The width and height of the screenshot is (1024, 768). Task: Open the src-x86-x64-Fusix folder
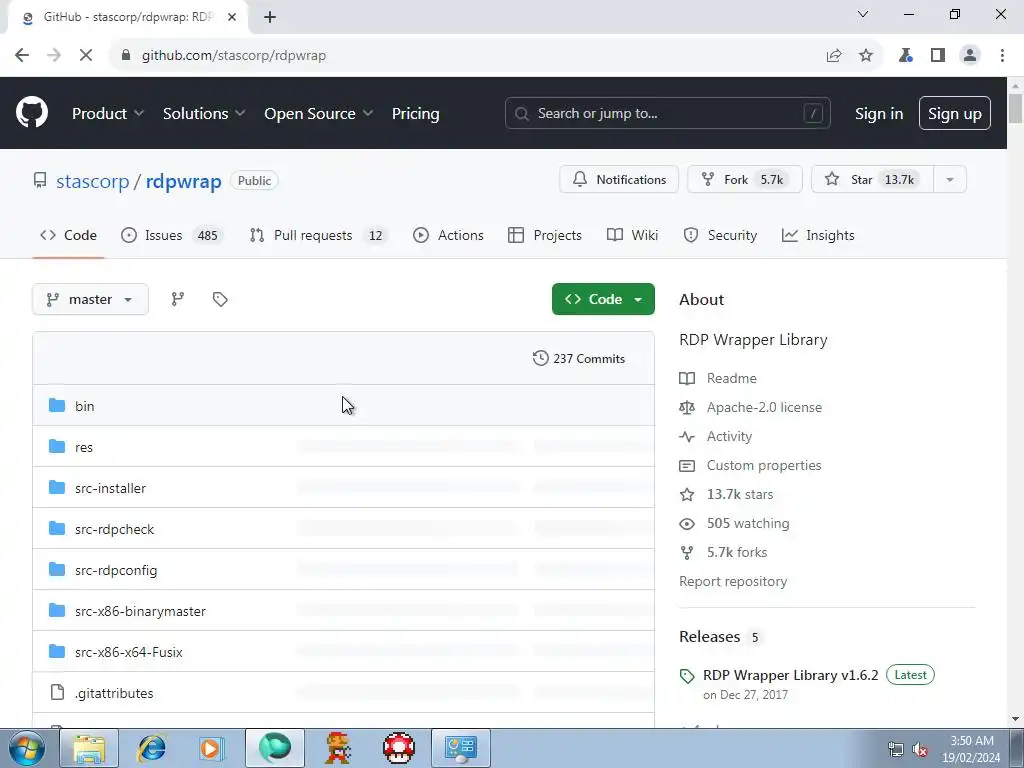pos(129,652)
